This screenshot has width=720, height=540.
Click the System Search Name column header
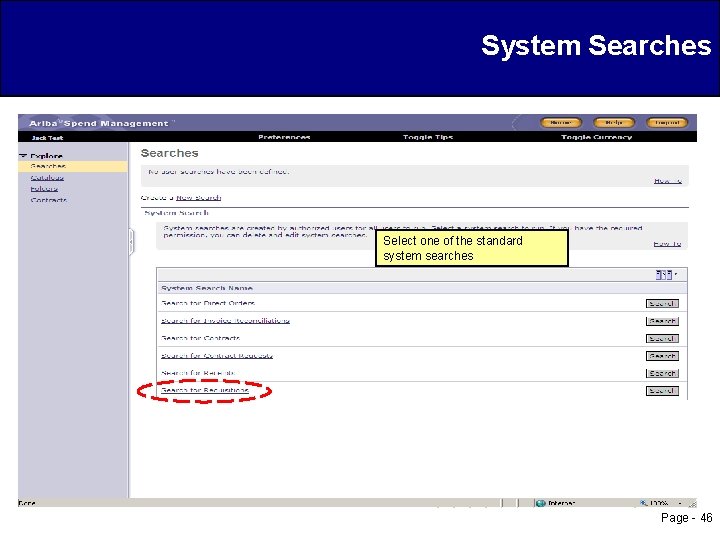(x=207, y=288)
